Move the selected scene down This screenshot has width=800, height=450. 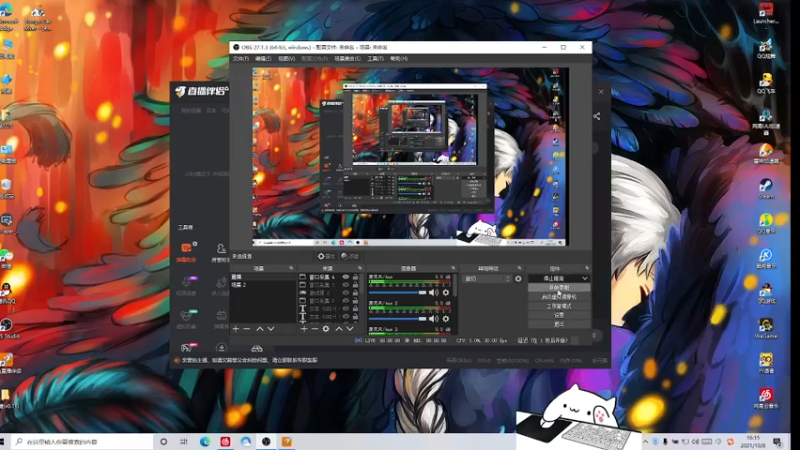click(271, 329)
